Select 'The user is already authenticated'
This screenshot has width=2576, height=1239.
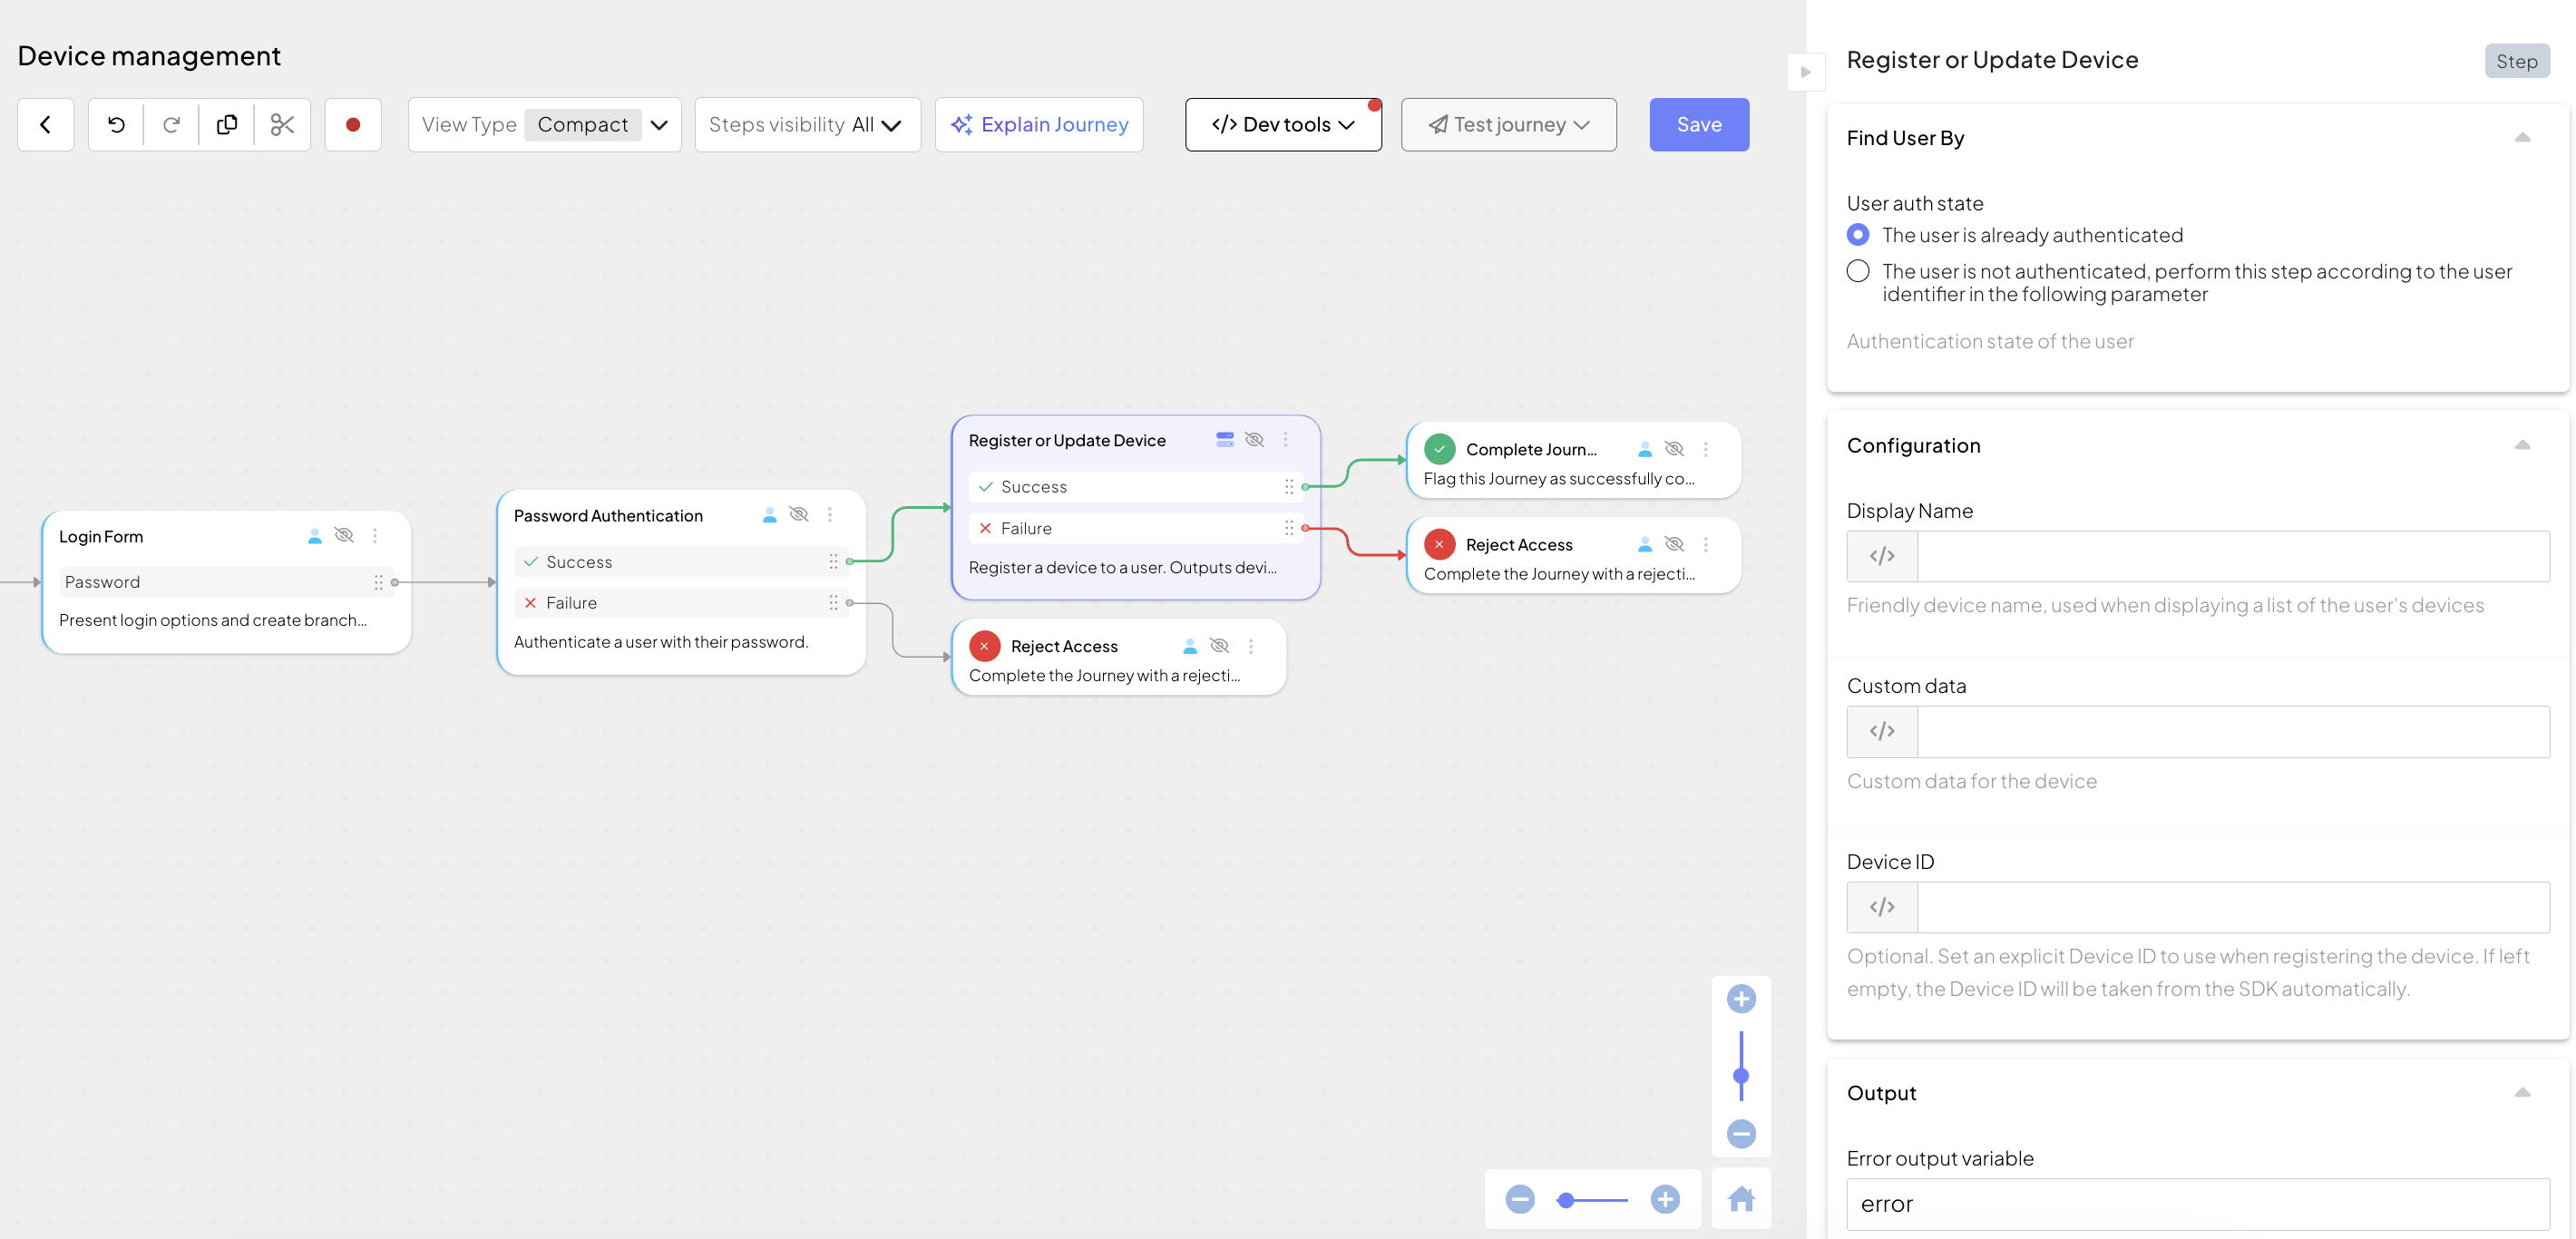click(x=1858, y=235)
